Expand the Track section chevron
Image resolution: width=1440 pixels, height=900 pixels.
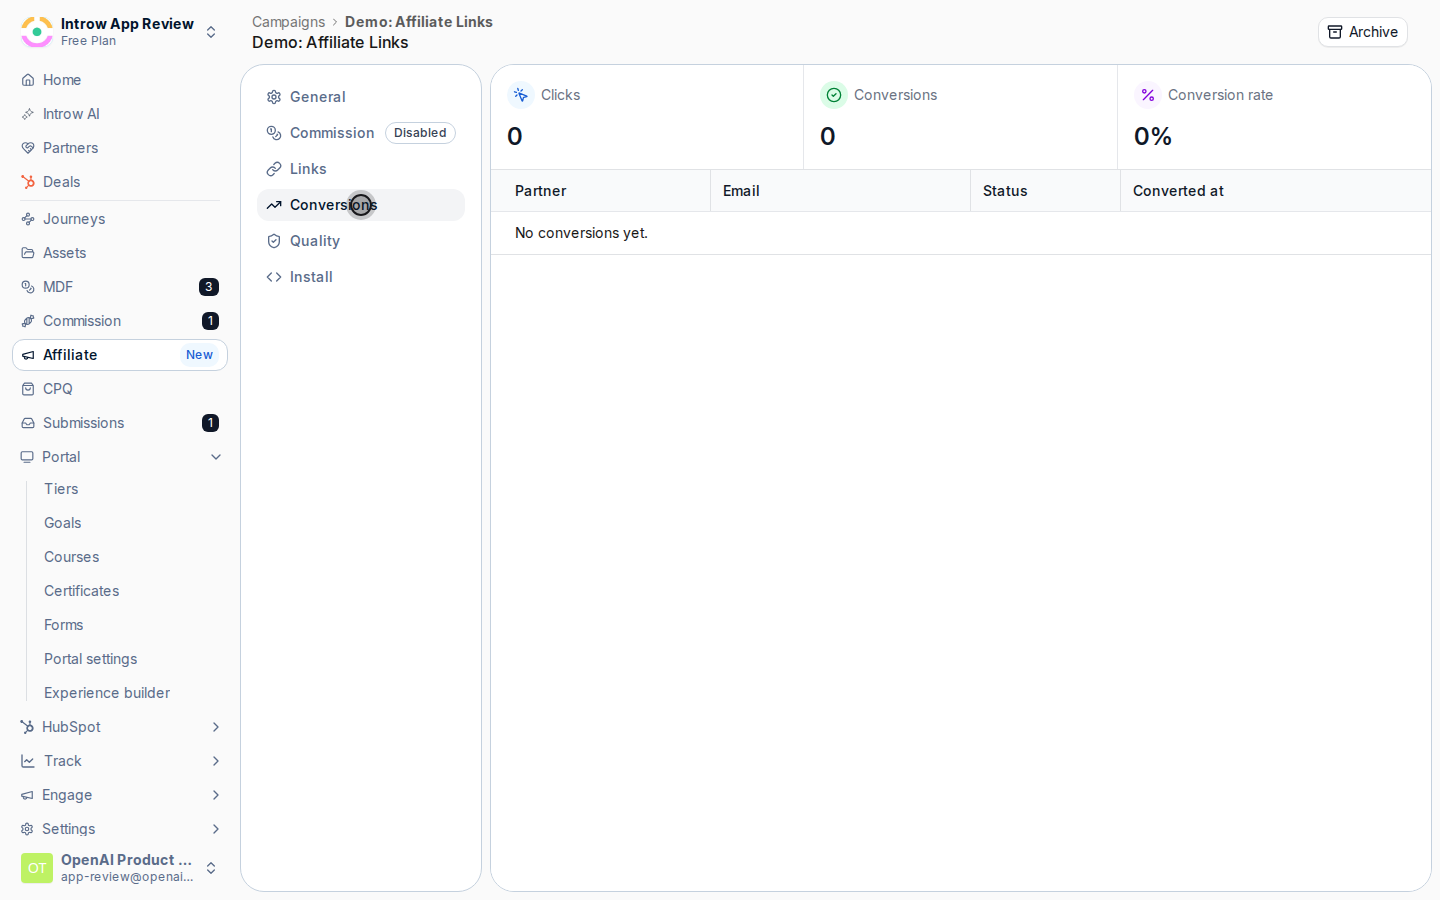click(216, 761)
